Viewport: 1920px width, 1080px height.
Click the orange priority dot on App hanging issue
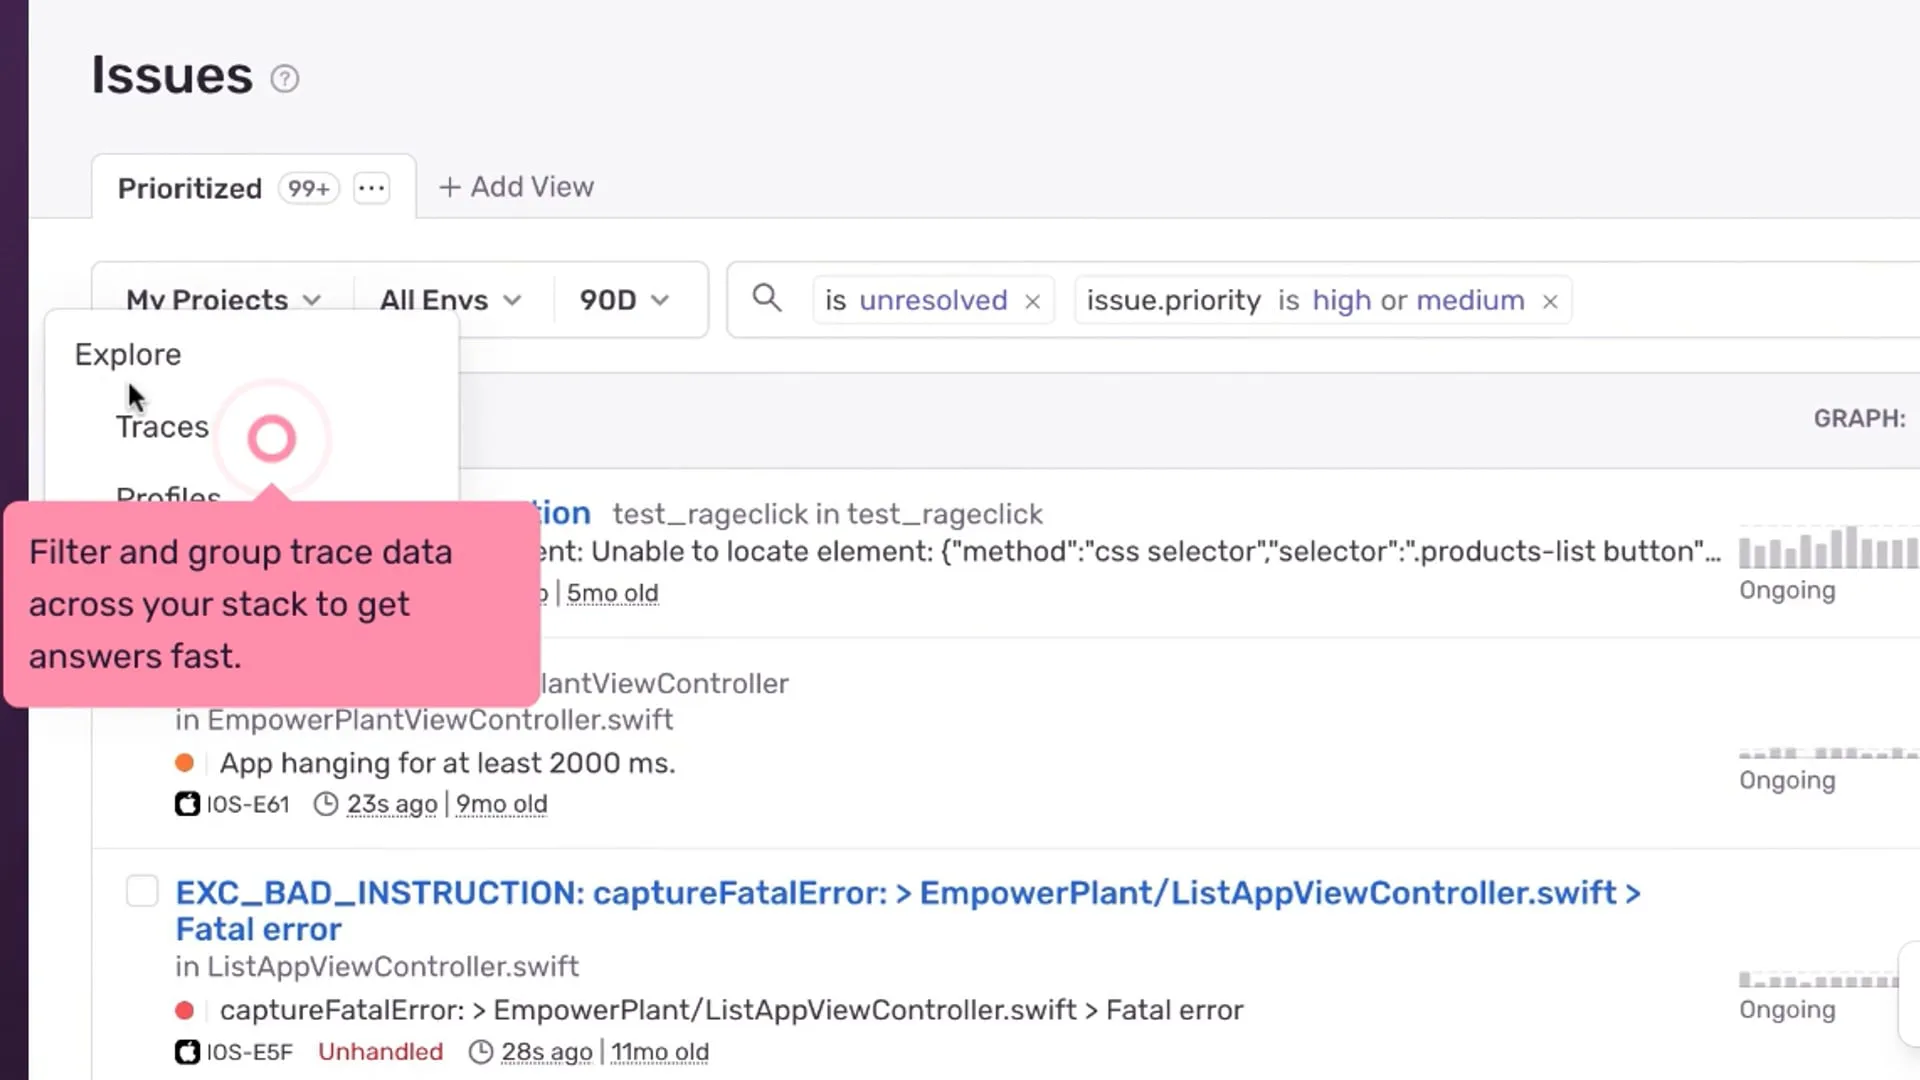click(x=184, y=763)
